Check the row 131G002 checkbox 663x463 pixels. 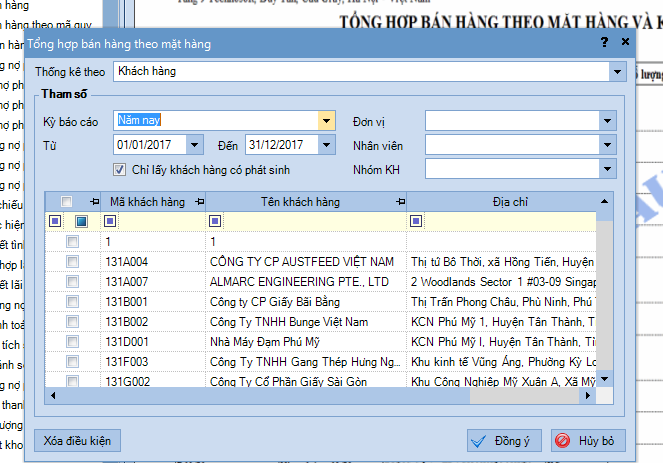click(72, 381)
